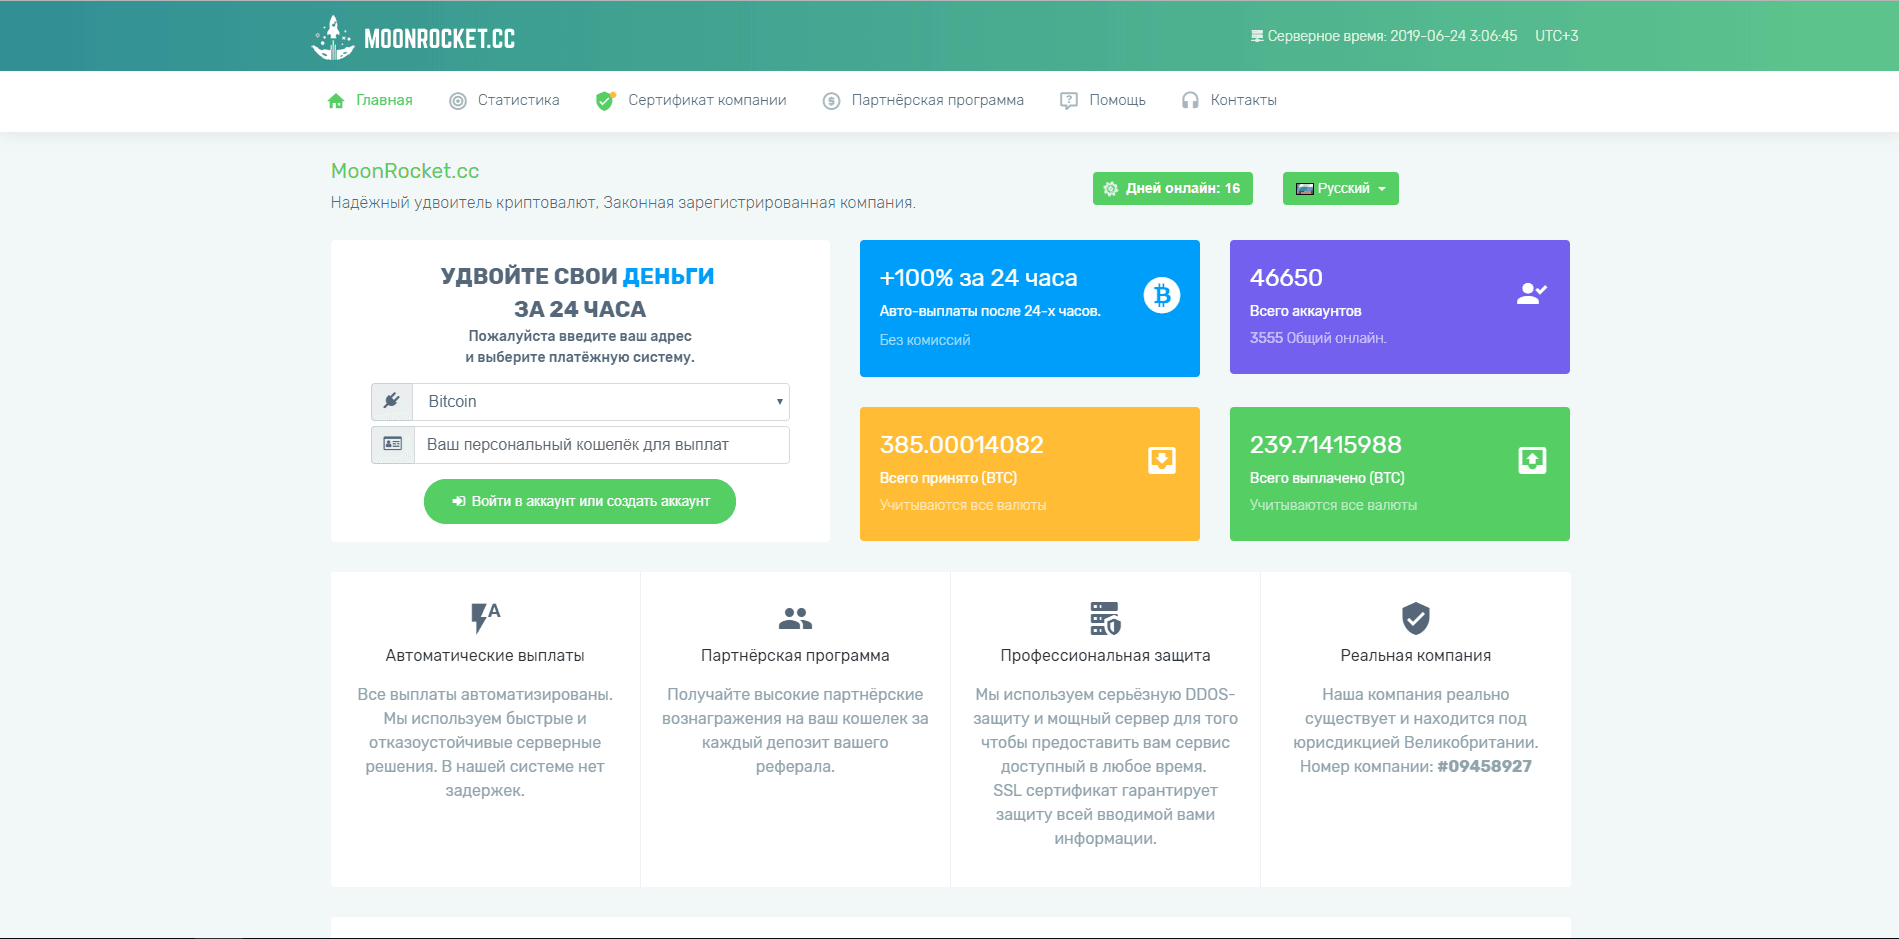Viewport: 1899px width, 939px height.
Task: Click the MoonRocket rocket logo icon
Action: [333, 38]
